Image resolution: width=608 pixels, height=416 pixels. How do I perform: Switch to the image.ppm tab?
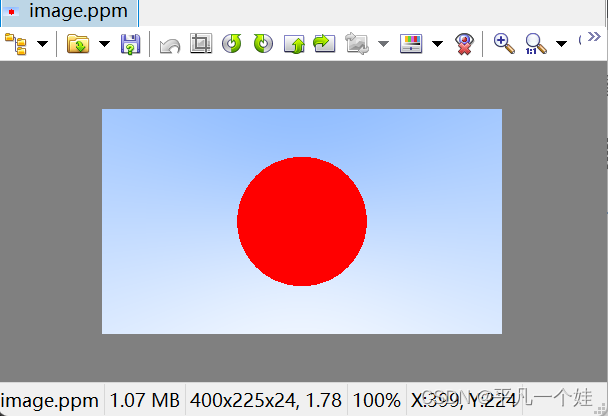69,13
